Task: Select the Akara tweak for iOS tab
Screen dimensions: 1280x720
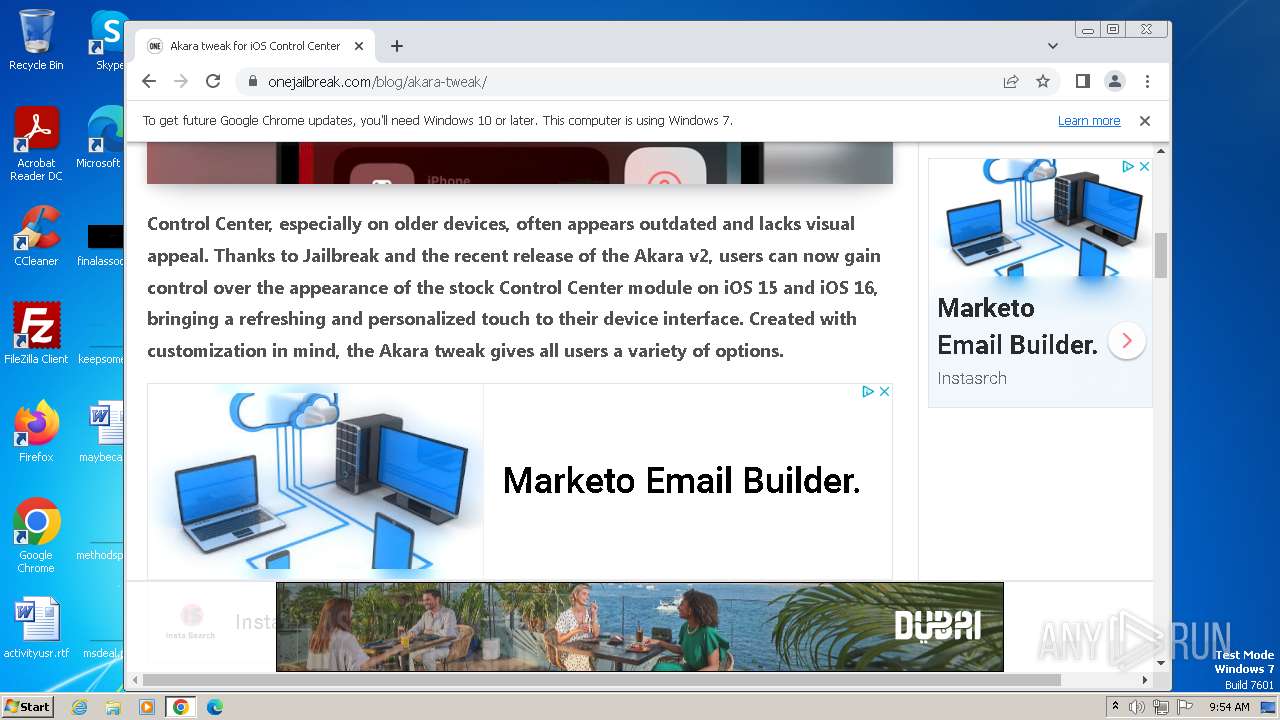Action: (x=255, y=46)
